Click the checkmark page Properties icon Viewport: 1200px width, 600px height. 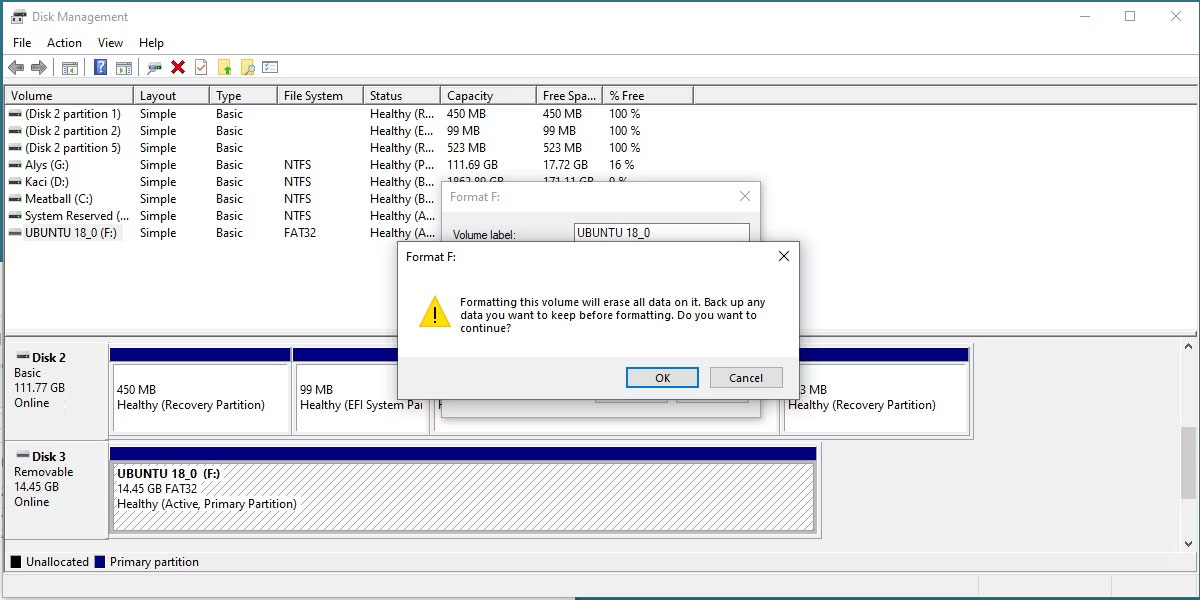(x=201, y=67)
